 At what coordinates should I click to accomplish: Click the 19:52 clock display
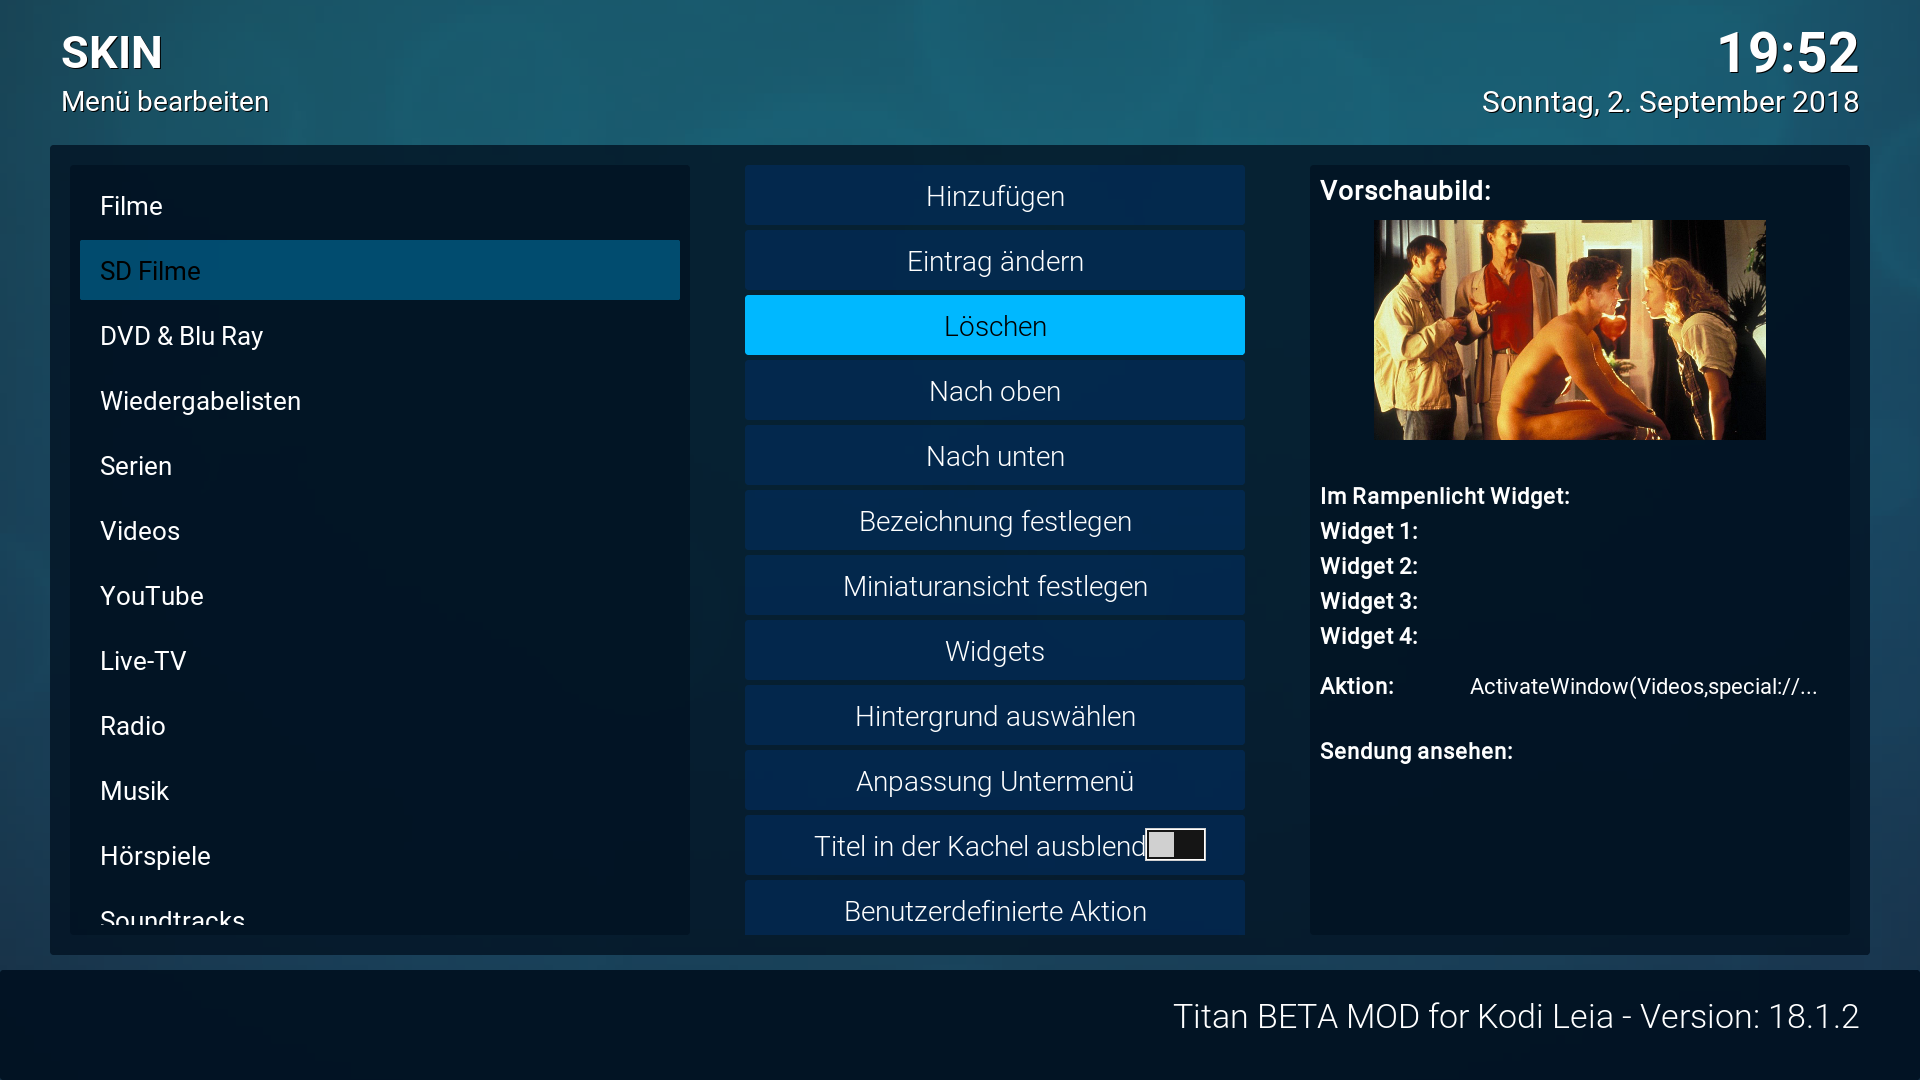1788,53
